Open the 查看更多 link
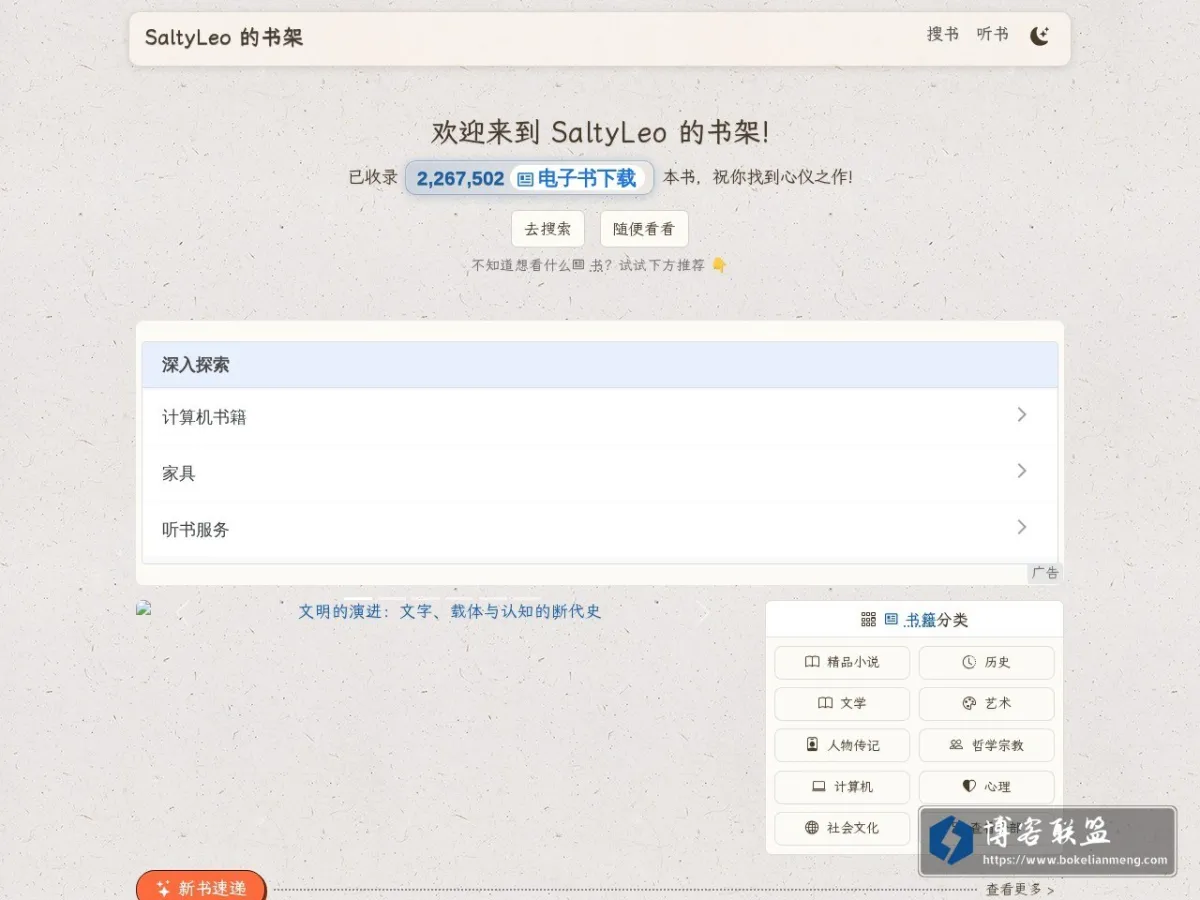 [x=1019, y=889]
